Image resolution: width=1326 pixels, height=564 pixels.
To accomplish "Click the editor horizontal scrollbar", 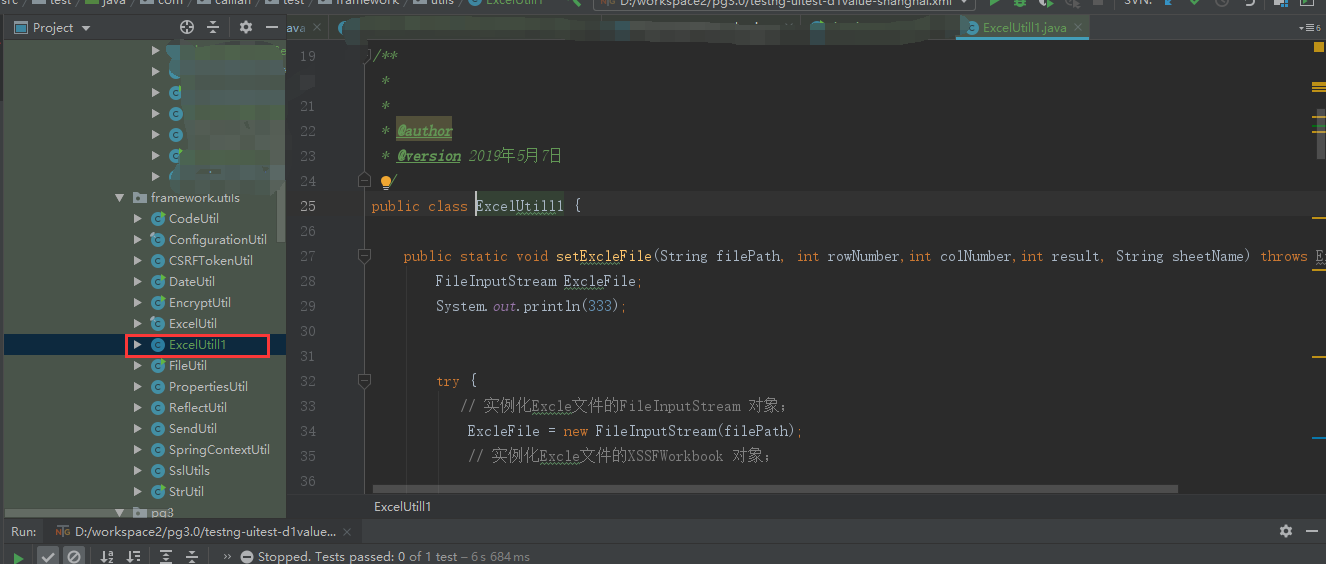I will (x=775, y=490).
